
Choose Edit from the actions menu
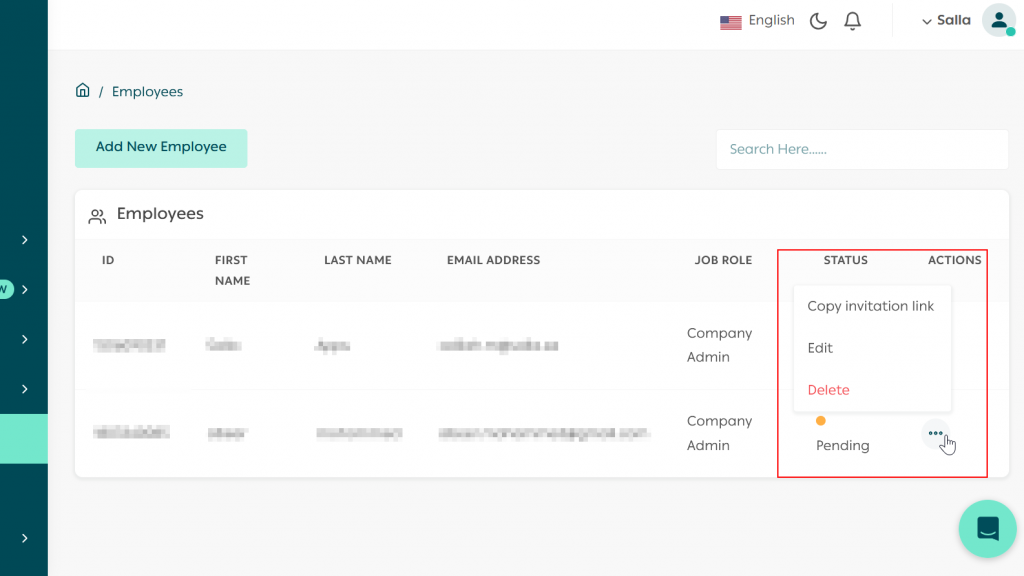tap(820, 348)
